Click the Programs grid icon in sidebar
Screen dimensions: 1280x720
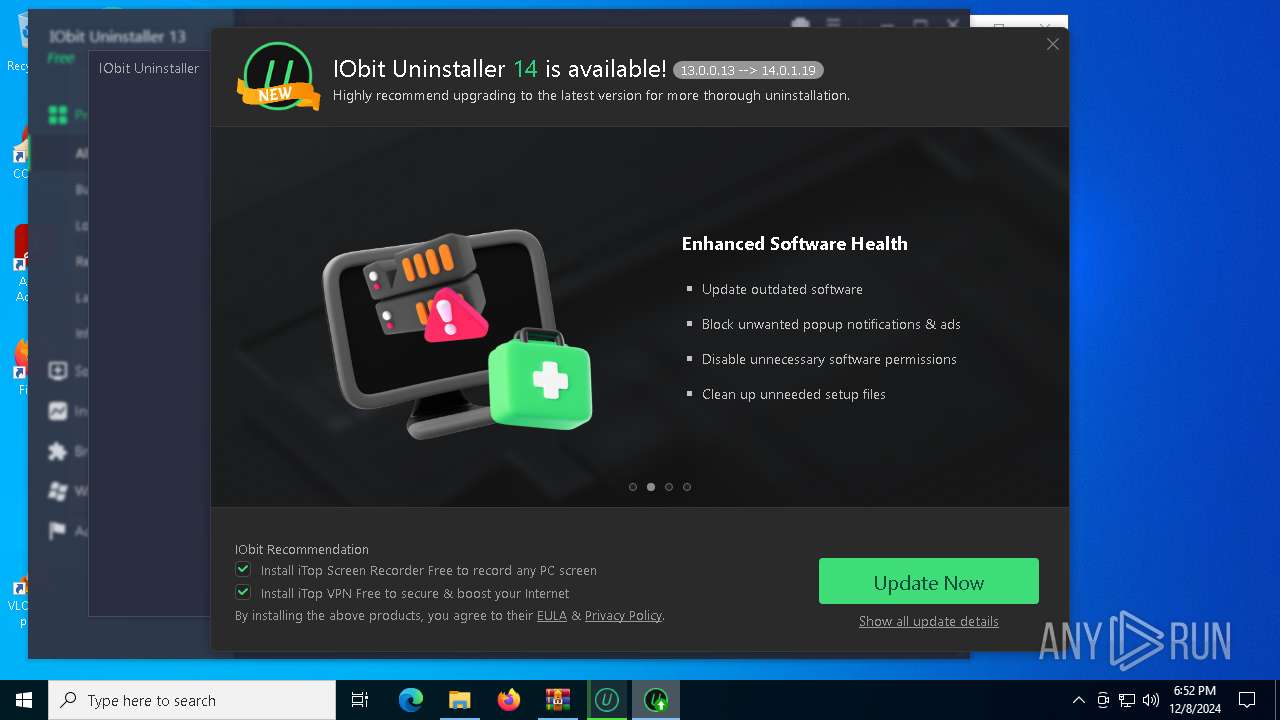[58, 115]
